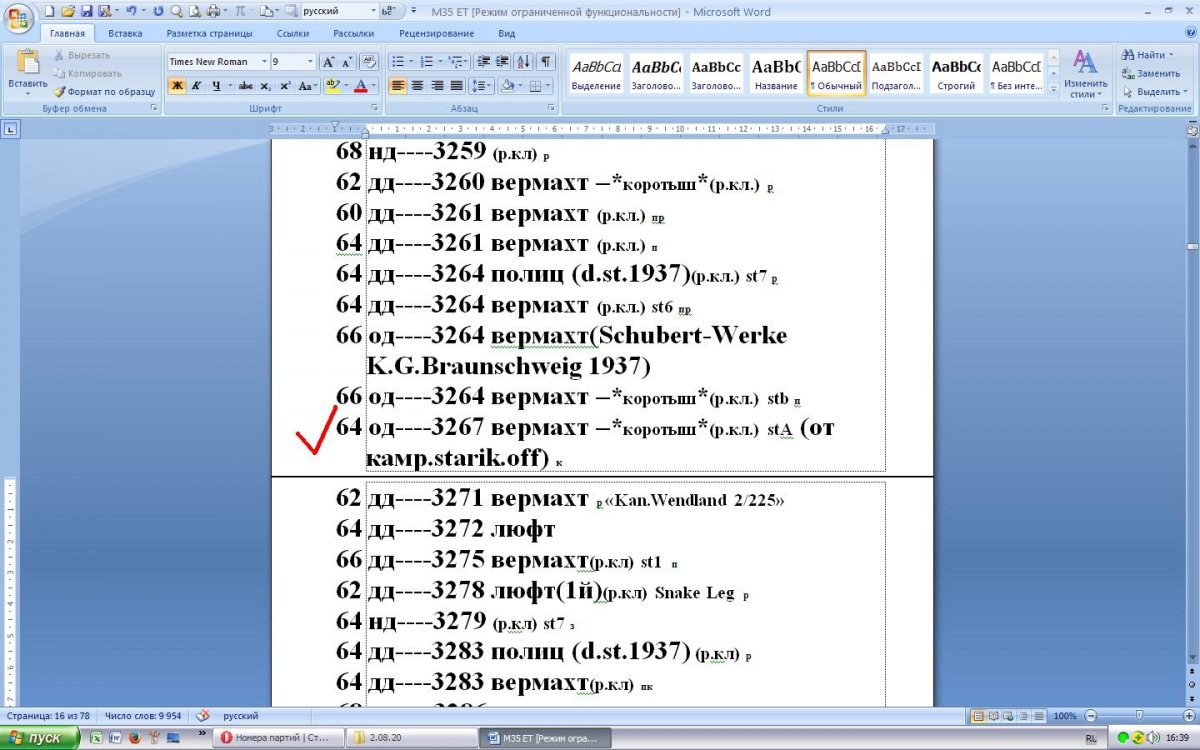Open the Рецензирование ribbon tab
Viewport: 1200px width, 750px height.
436,33
